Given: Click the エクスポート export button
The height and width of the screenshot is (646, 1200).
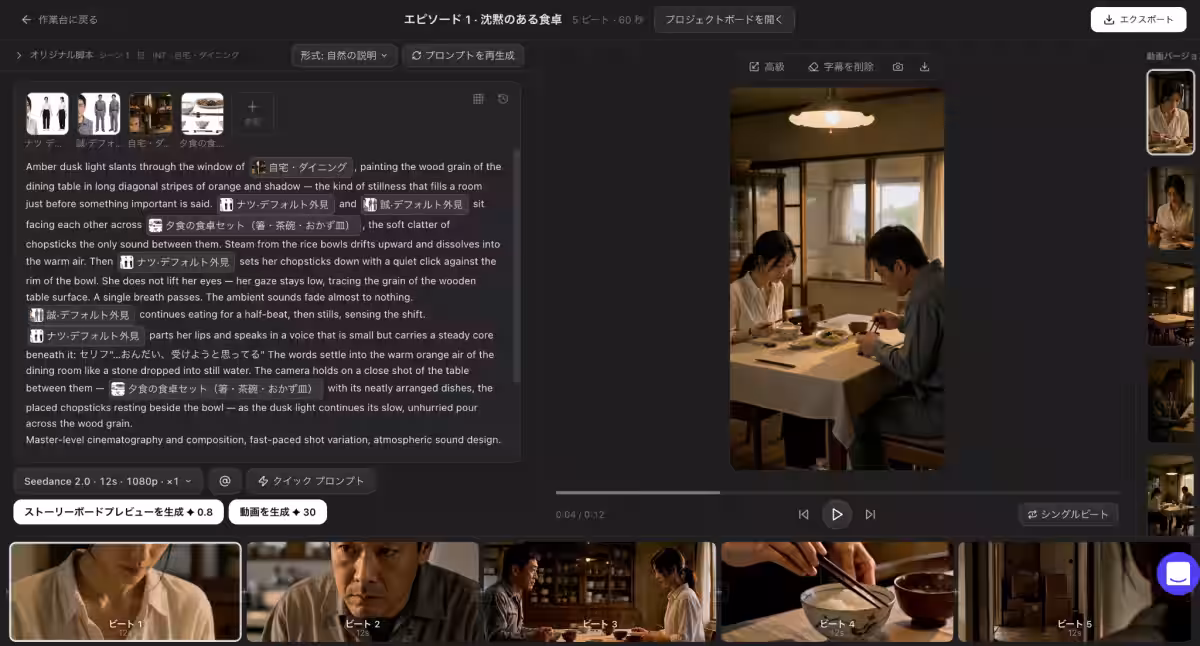Looking at the screenshot, I should pyautogui.click(x=1138, y=19).
